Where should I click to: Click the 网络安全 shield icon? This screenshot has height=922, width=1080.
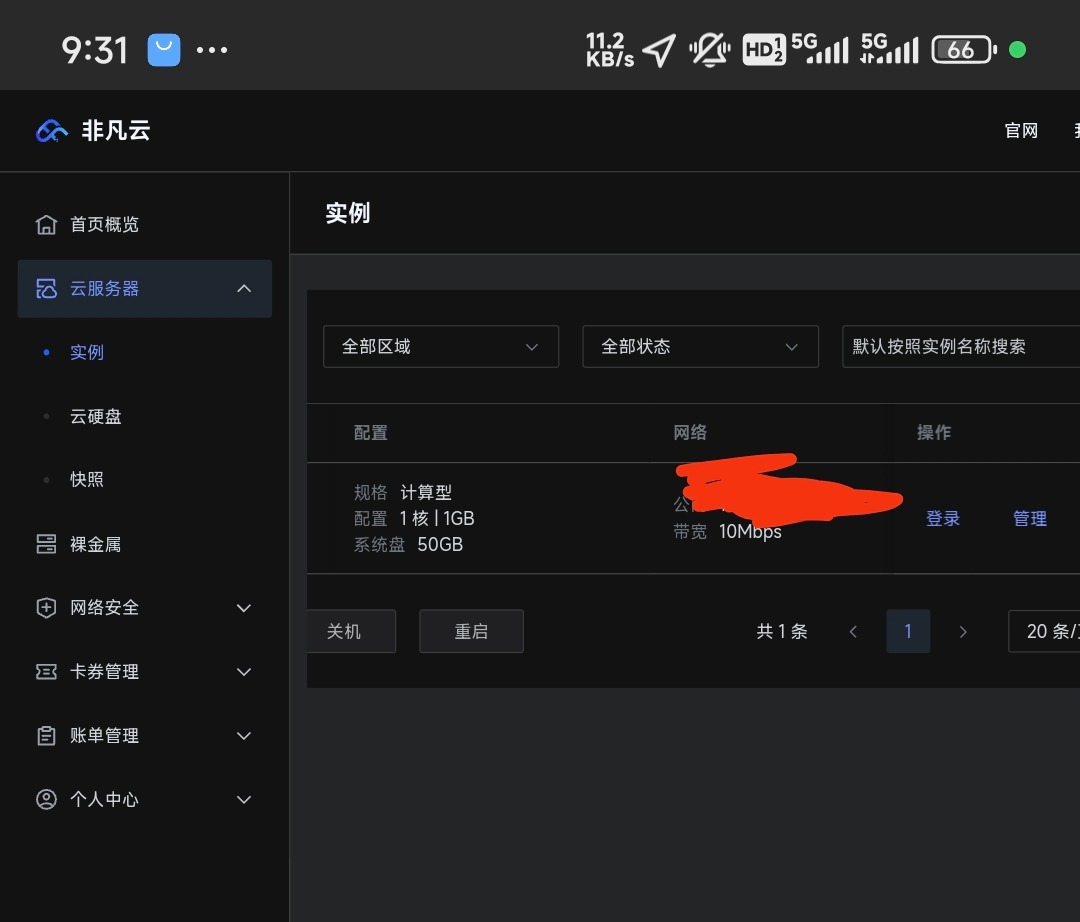46,607
